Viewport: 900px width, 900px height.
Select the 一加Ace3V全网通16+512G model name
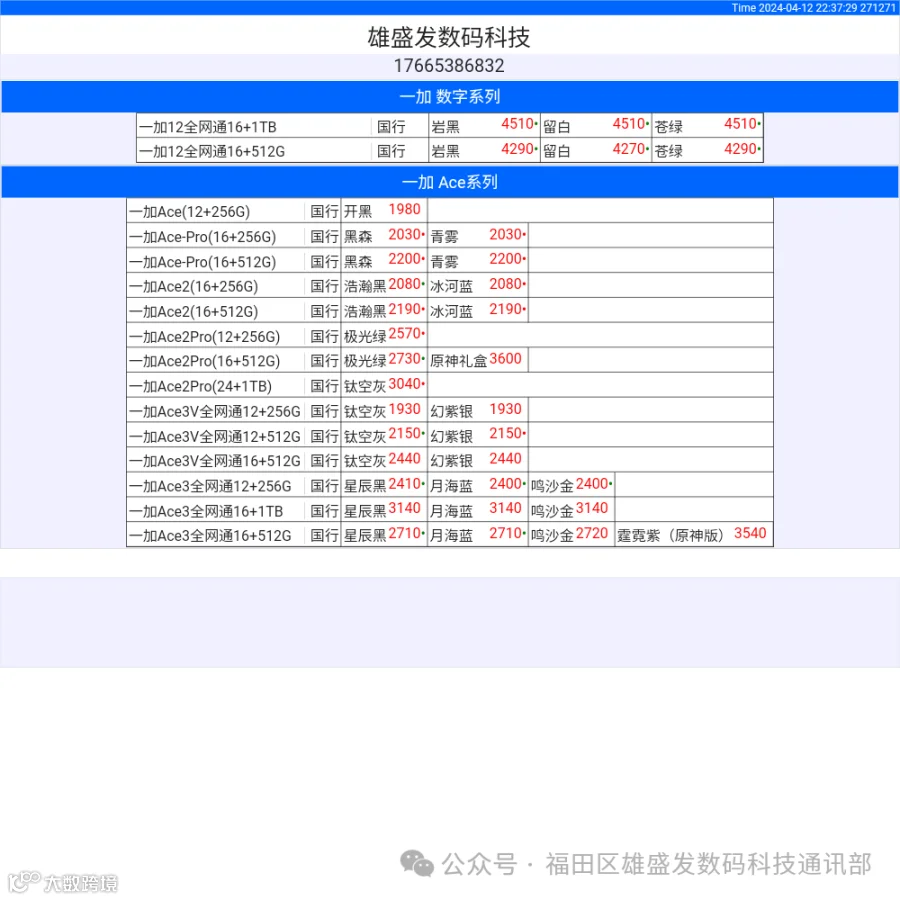coord(215,461)
